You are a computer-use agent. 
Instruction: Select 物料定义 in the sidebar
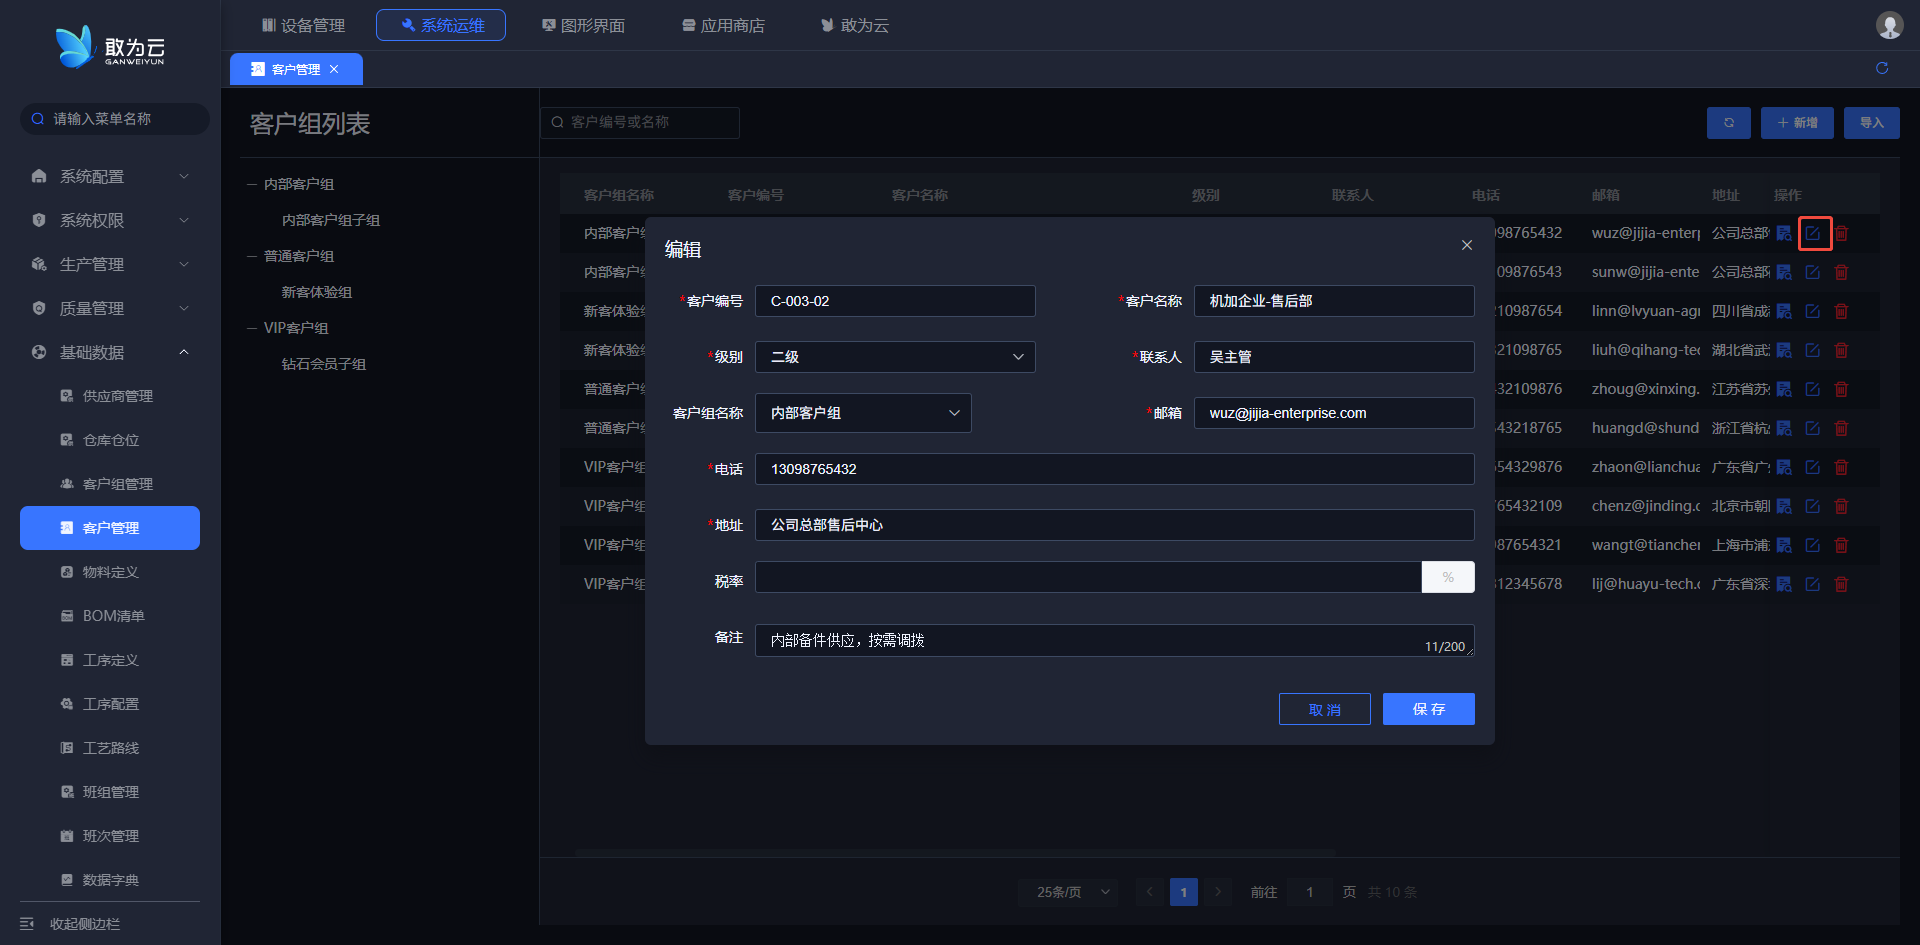[x=110, y=572]
